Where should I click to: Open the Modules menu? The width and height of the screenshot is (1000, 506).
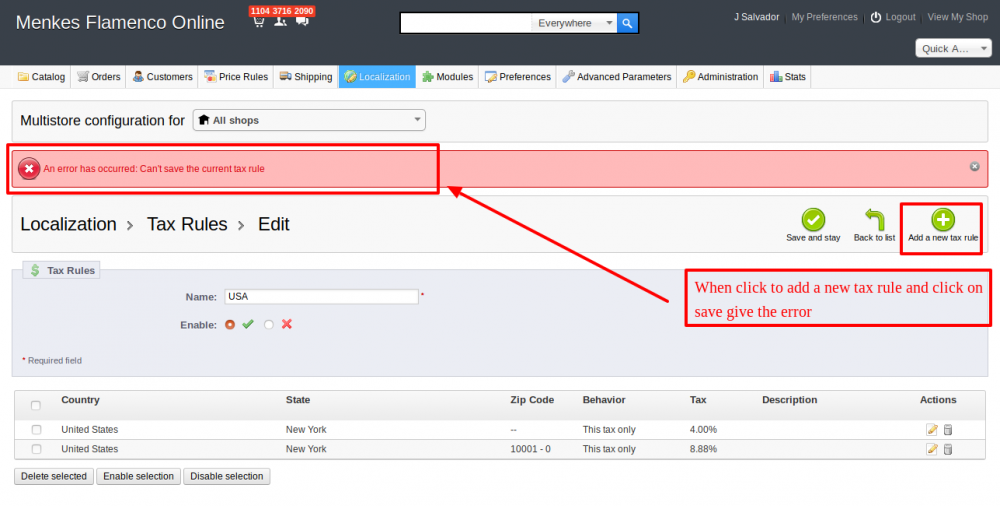447,77
